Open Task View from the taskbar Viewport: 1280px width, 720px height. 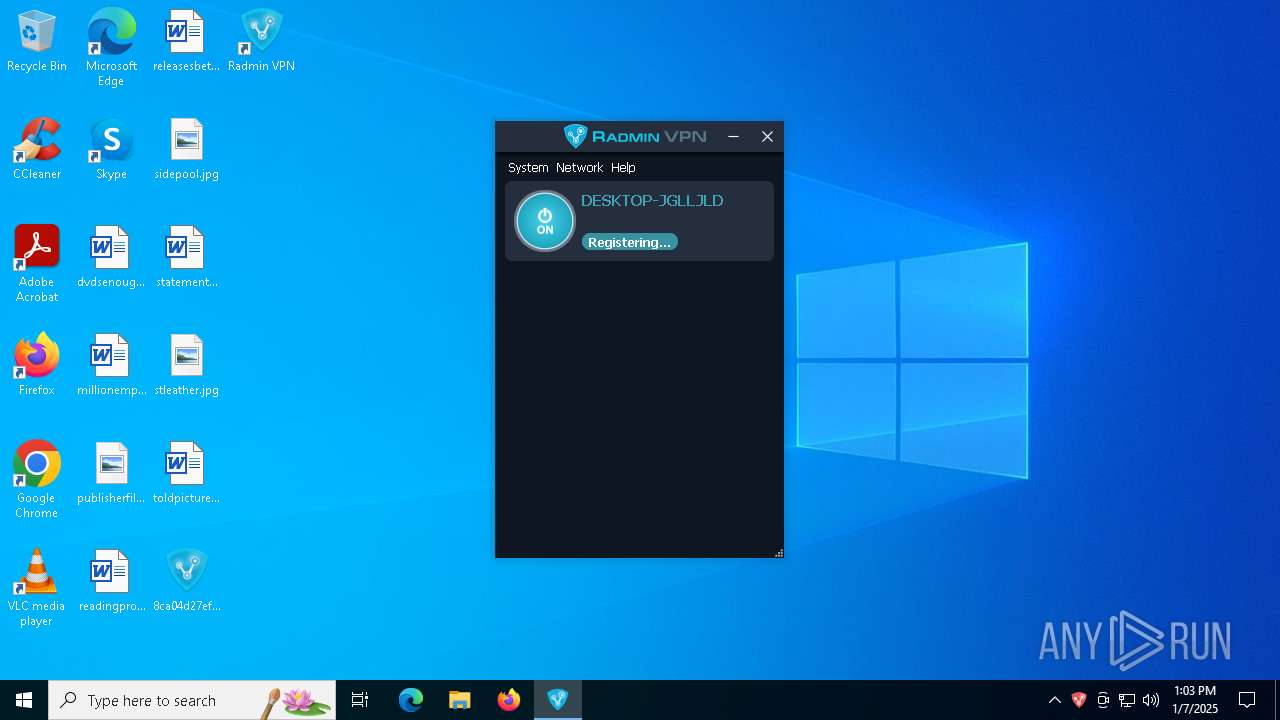360,700
